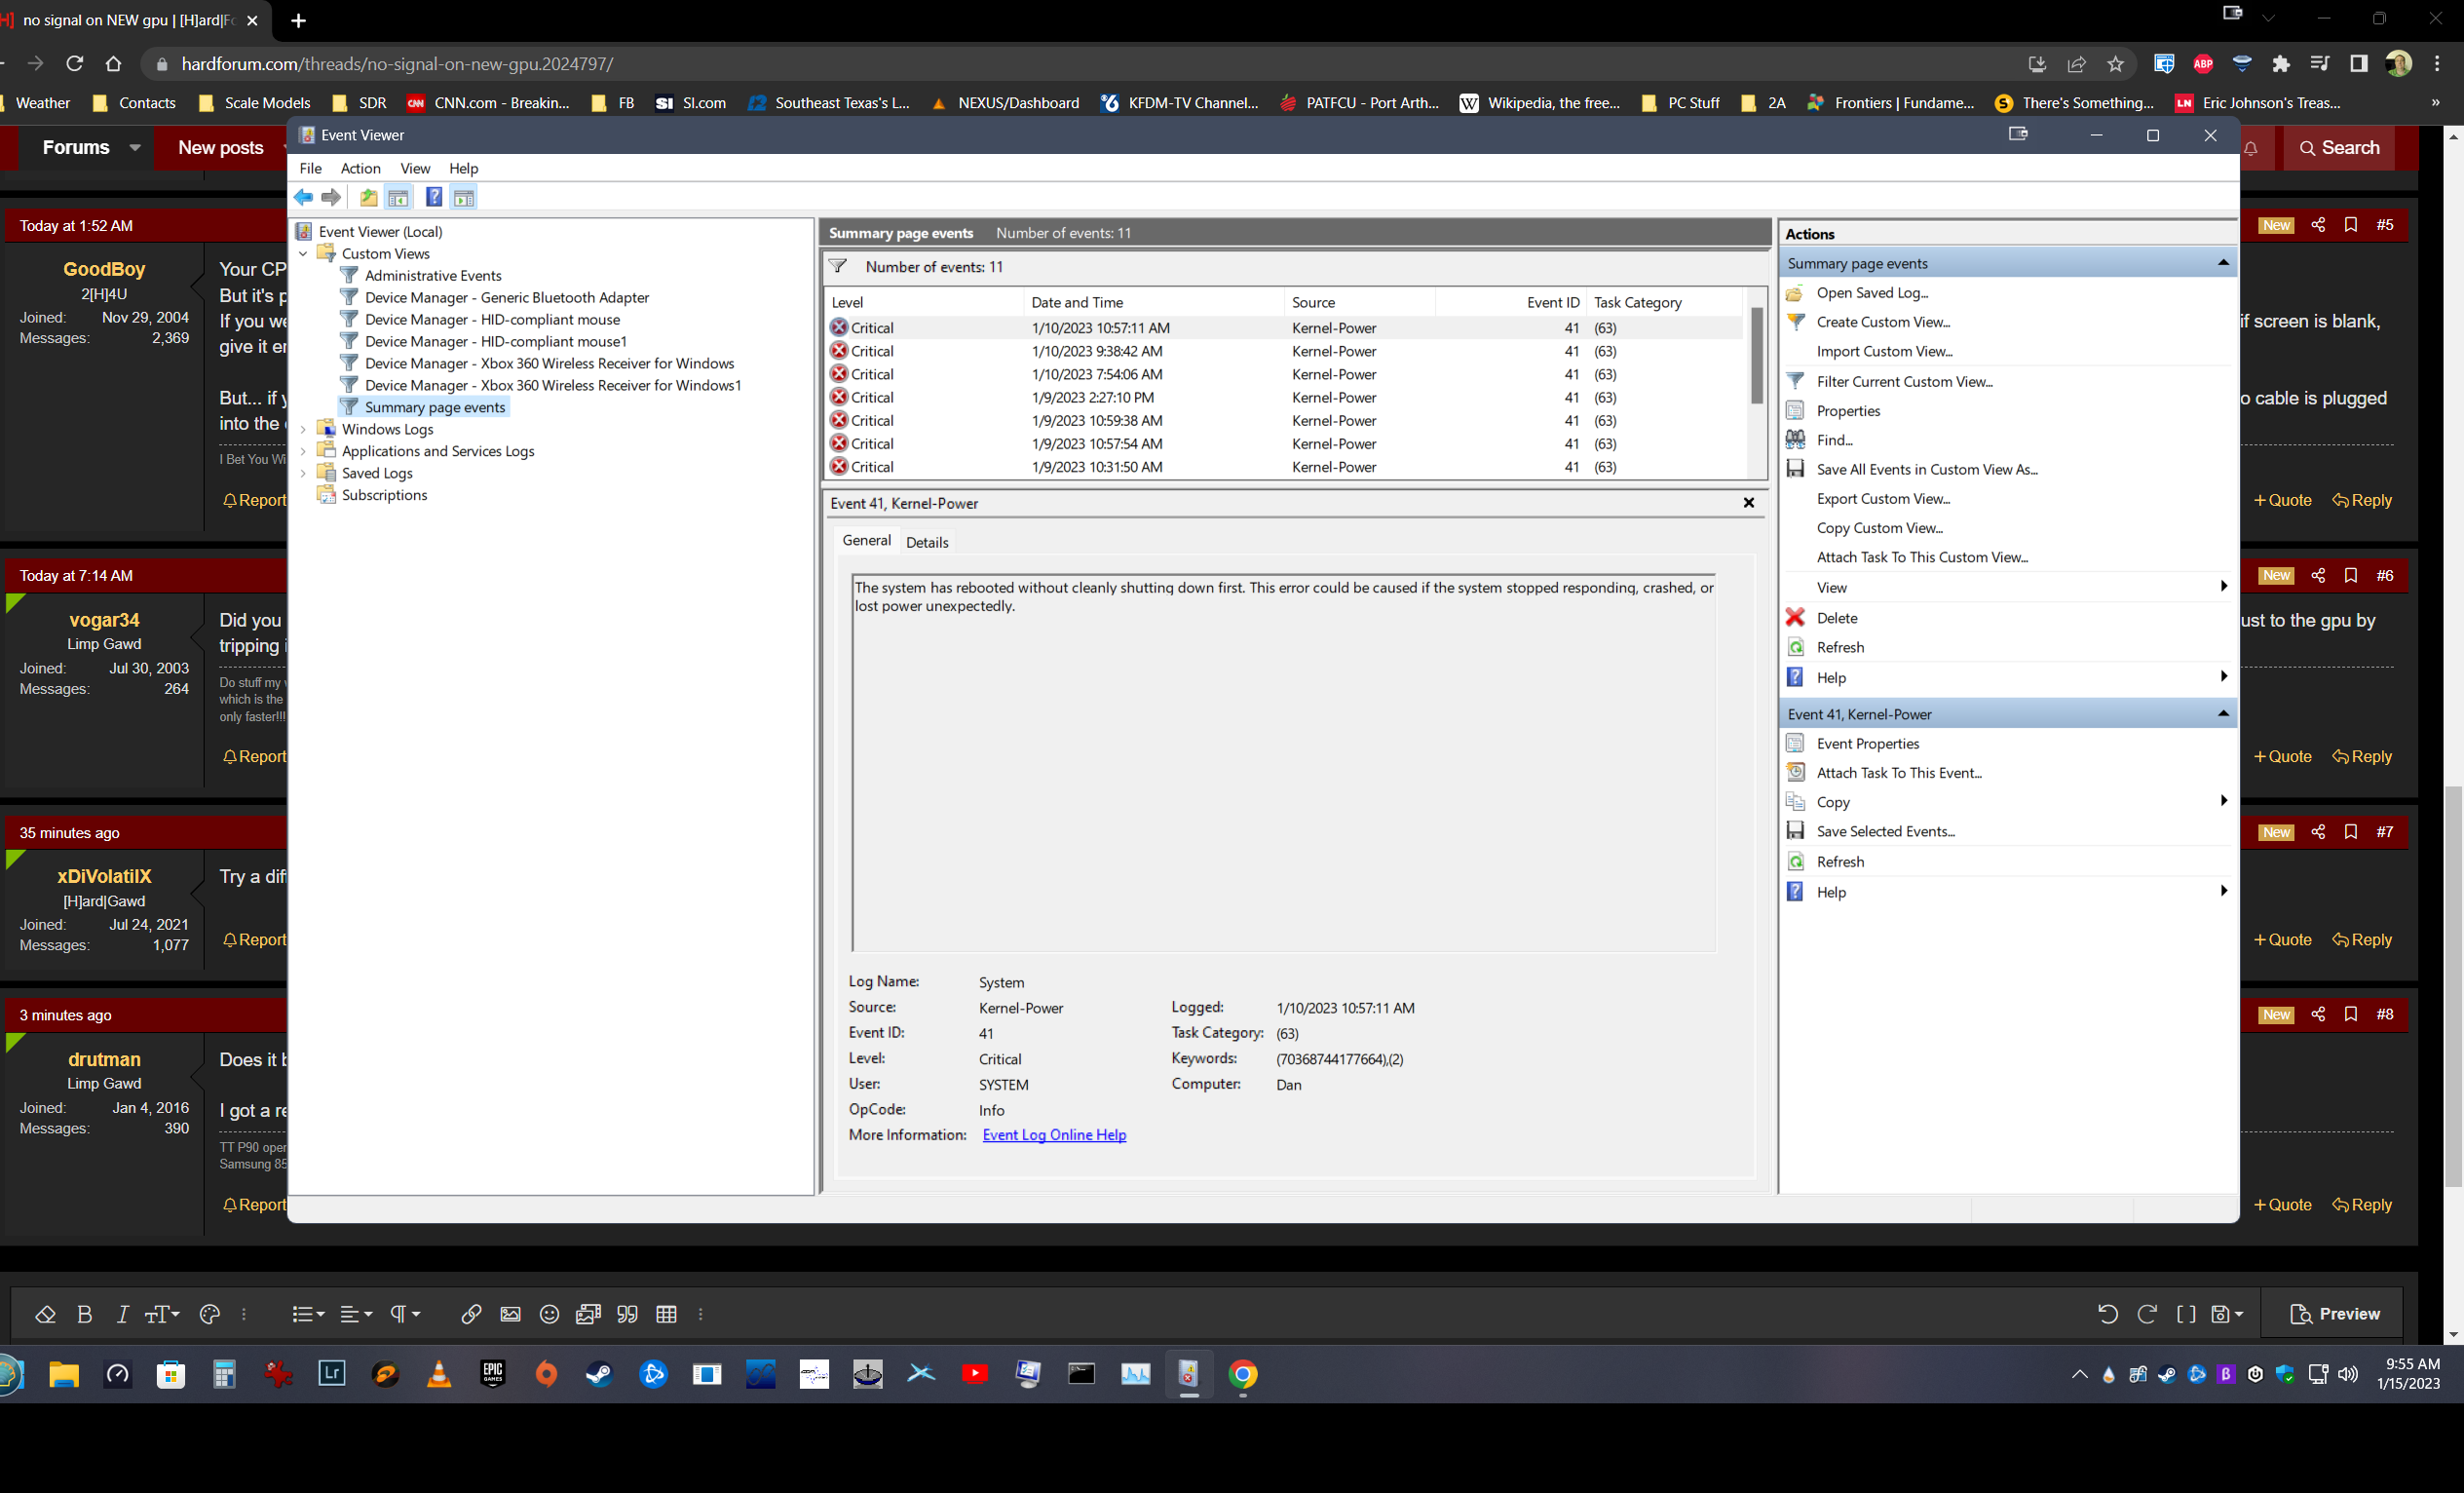This screenshot has width=2464, height=1493.
Task: Click the Up one level folder icon
Action: pyautogui.click(x=369, y=198)
